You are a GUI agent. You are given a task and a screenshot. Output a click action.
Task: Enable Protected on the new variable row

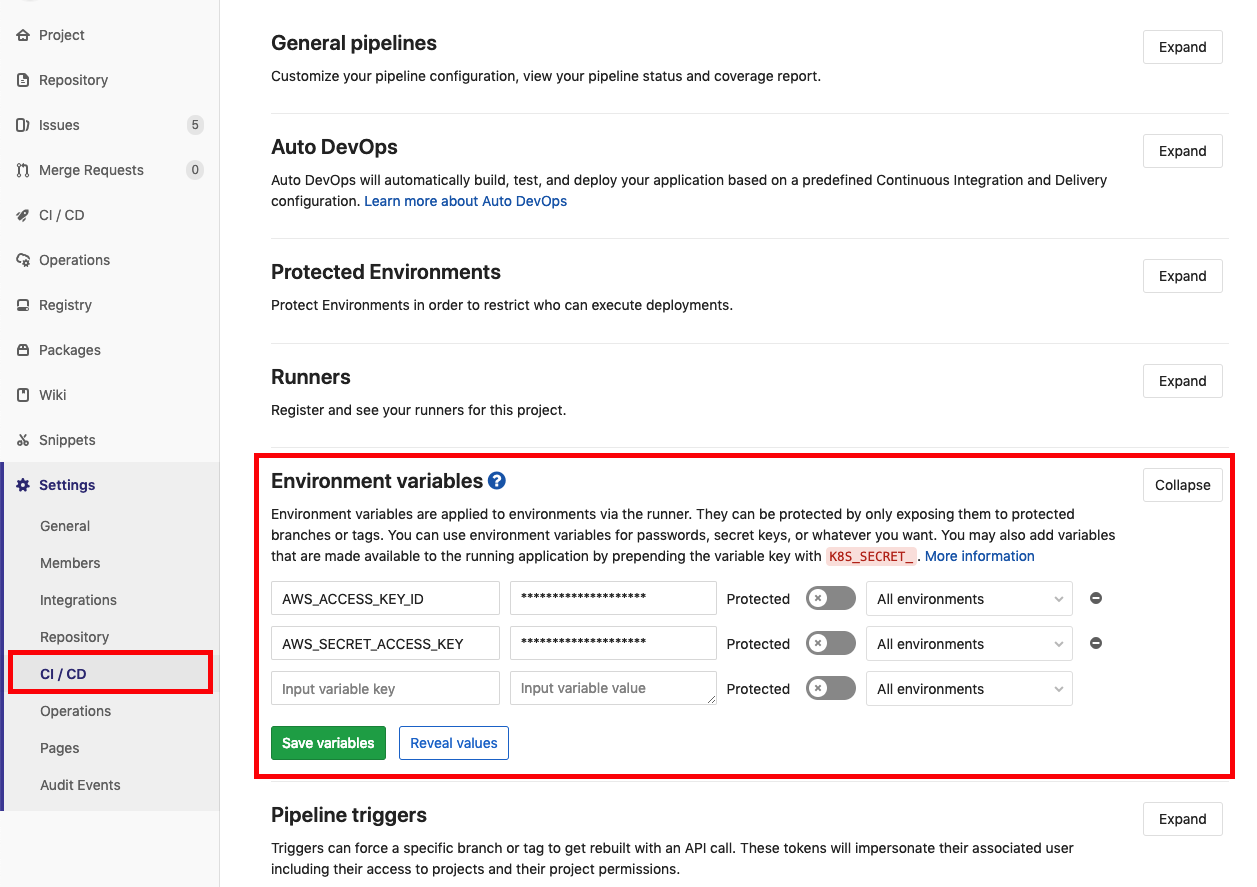click(x=830, y=689)
